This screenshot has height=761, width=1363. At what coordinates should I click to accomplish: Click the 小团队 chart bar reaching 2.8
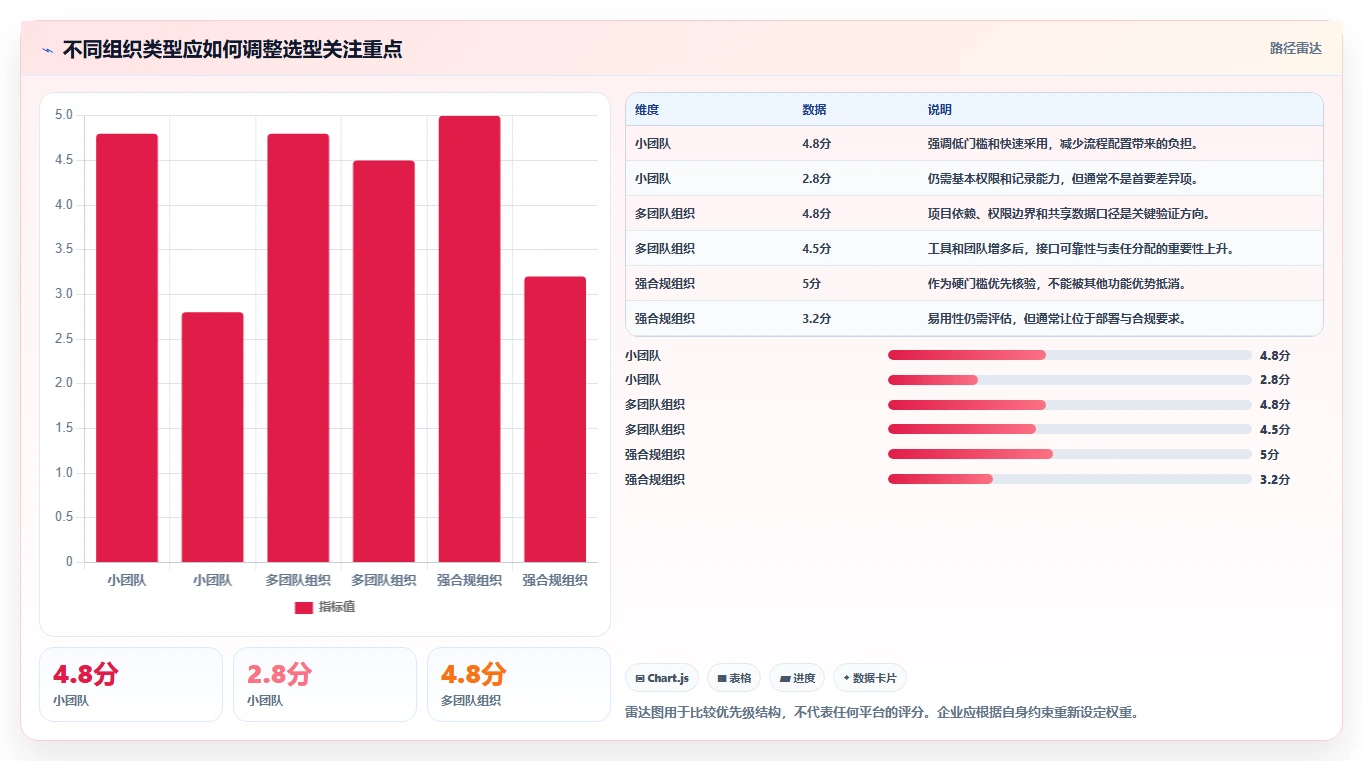212,437
